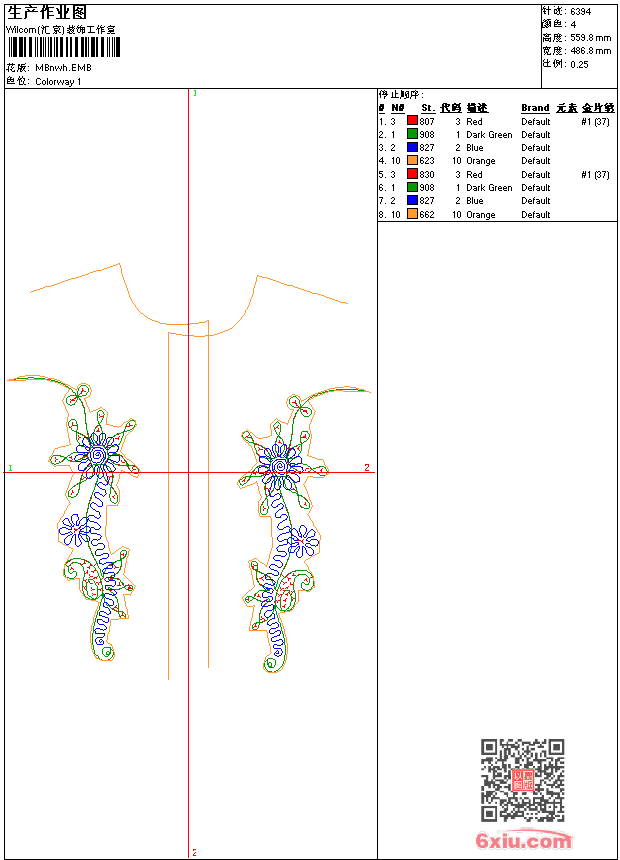Click the stitch value 807
Viewport: 620px width, 860px height.
[x=427, y=122]
